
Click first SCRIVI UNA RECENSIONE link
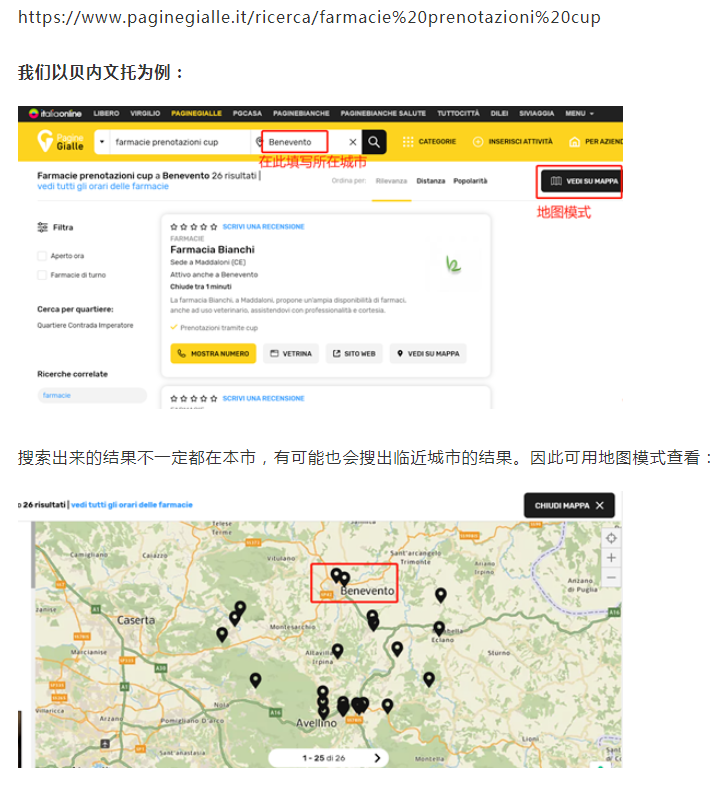pos(264,227)
